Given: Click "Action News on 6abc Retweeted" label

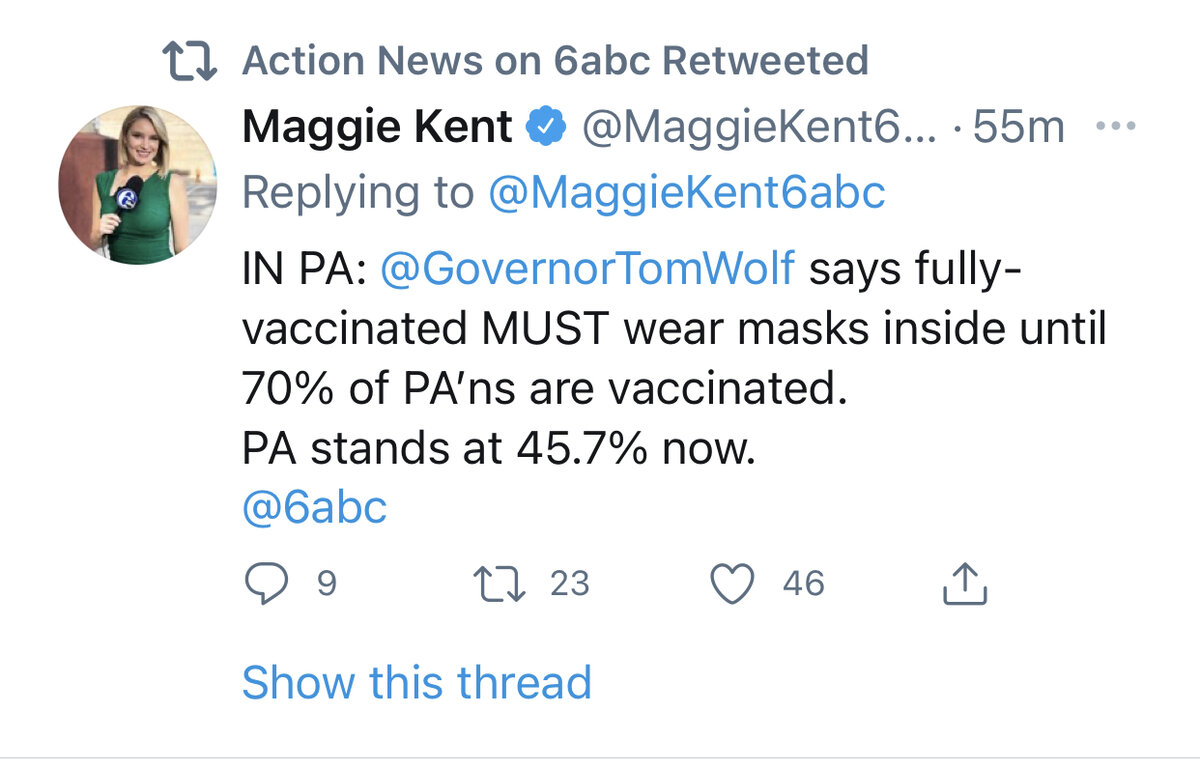Looking at the screenshot, I should click(555, 62).
